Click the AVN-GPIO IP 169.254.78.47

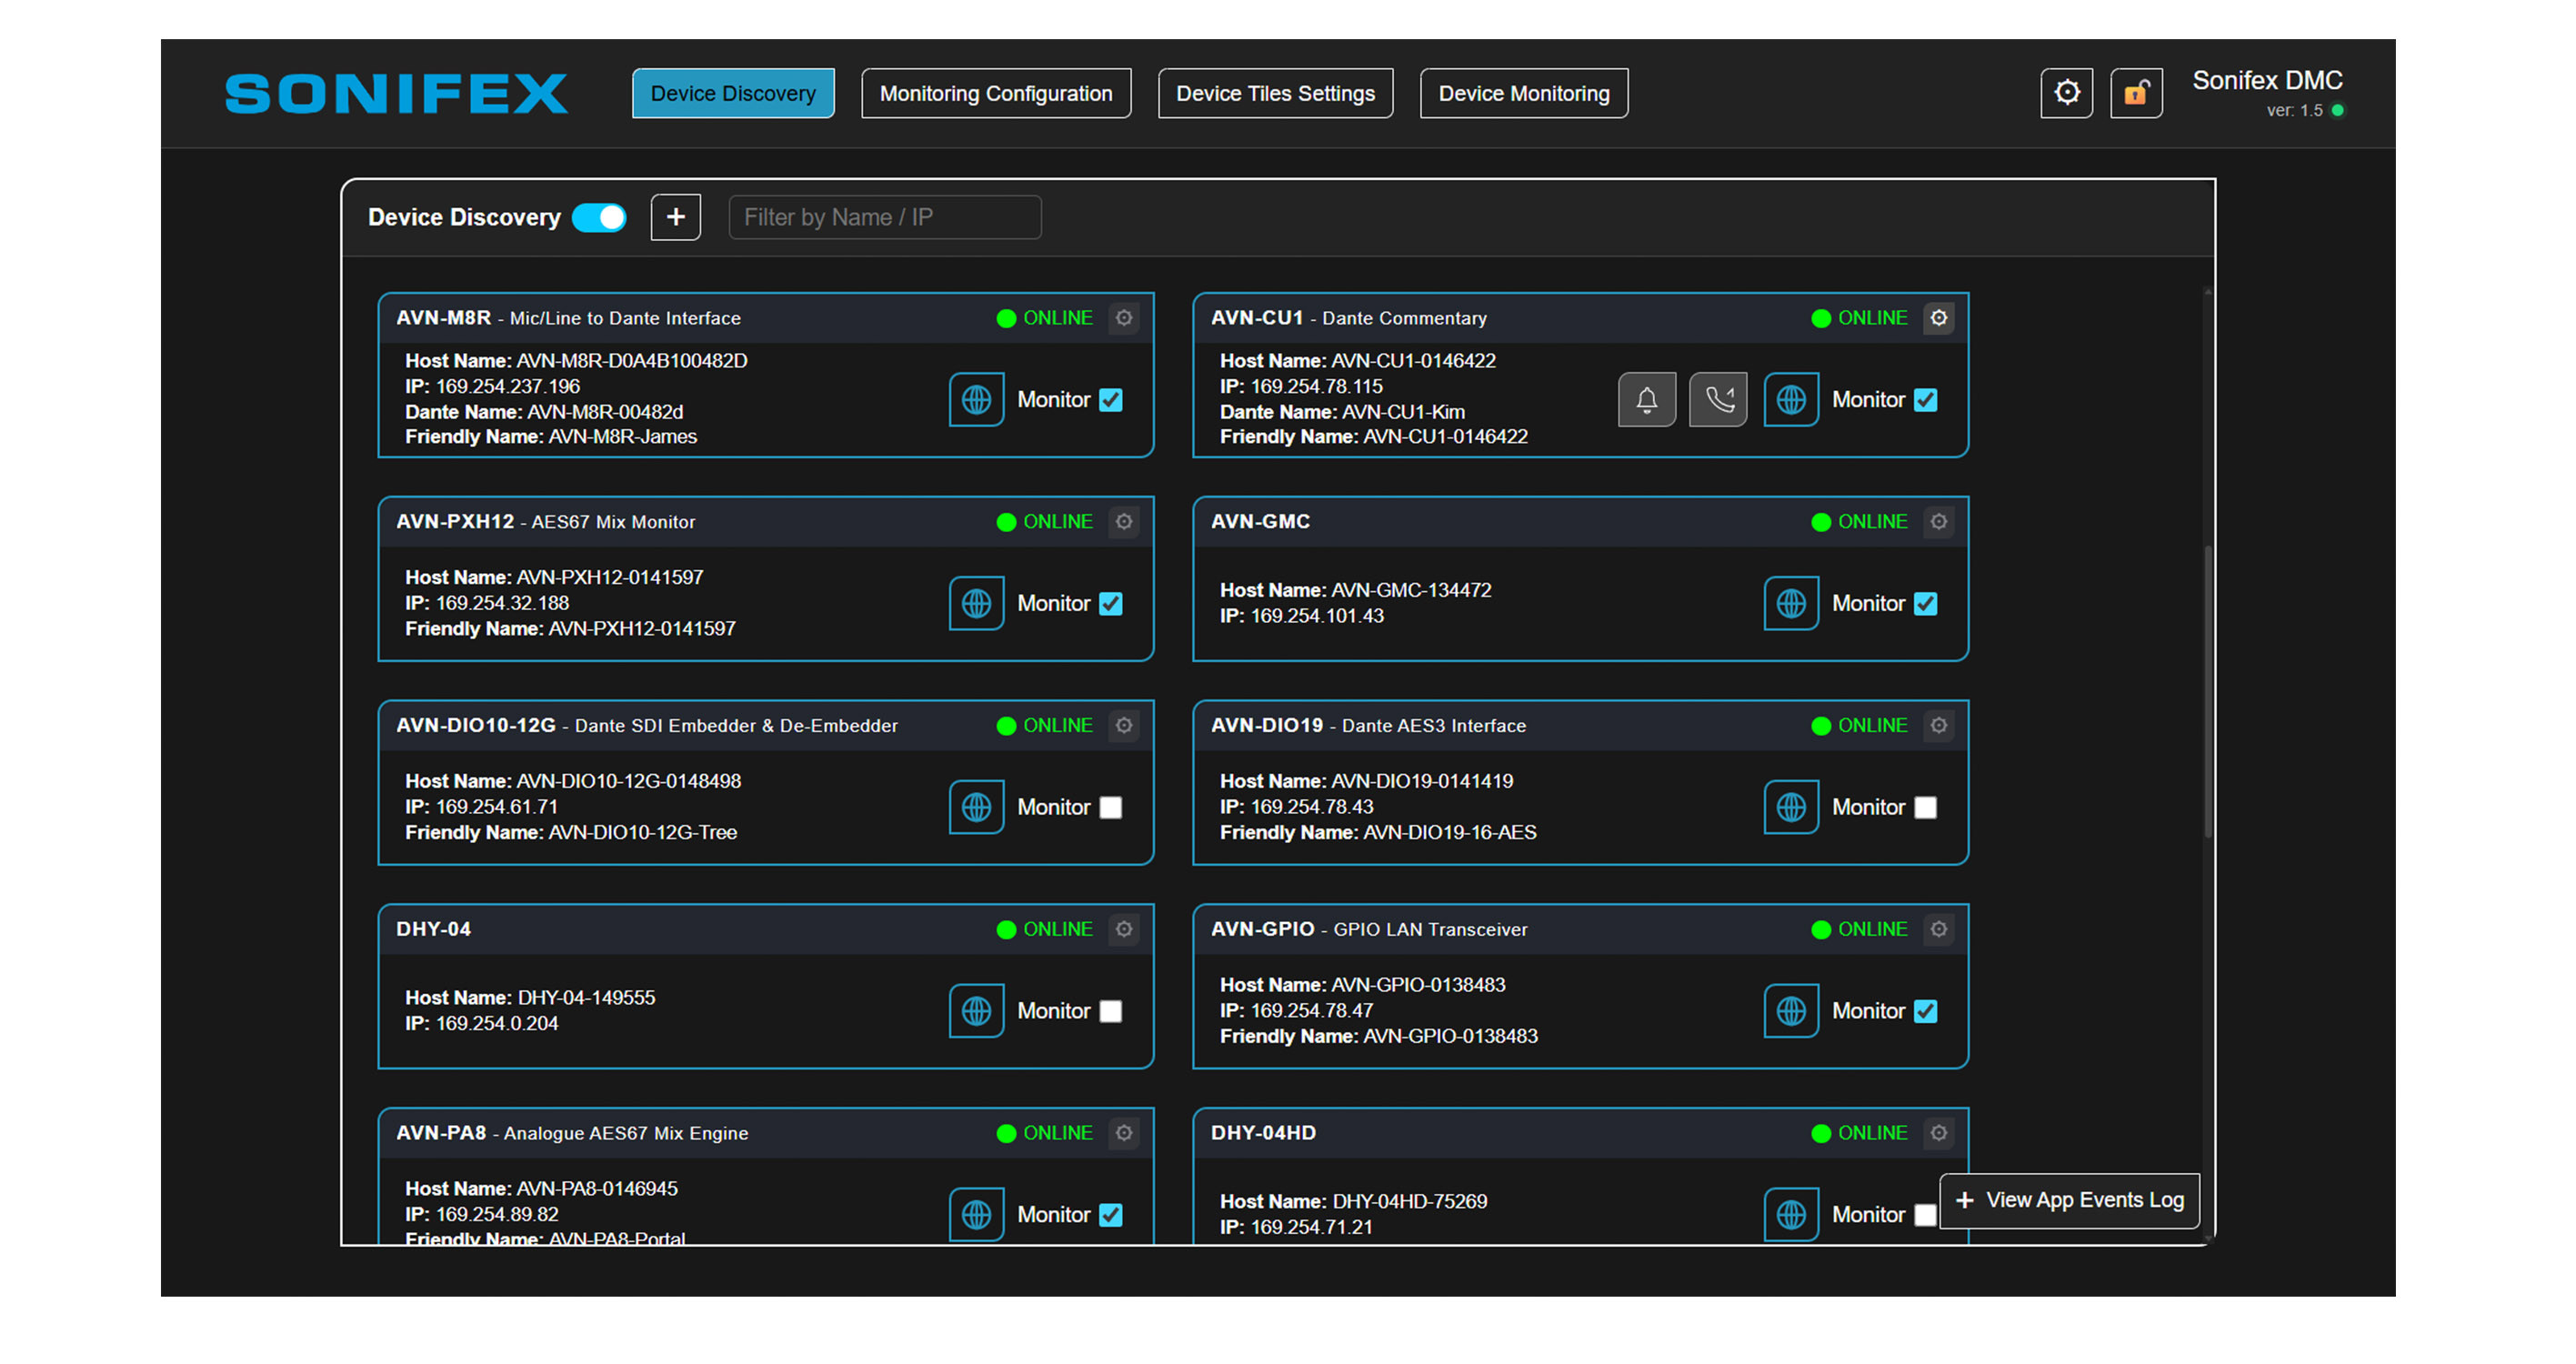point(1312,1011)
